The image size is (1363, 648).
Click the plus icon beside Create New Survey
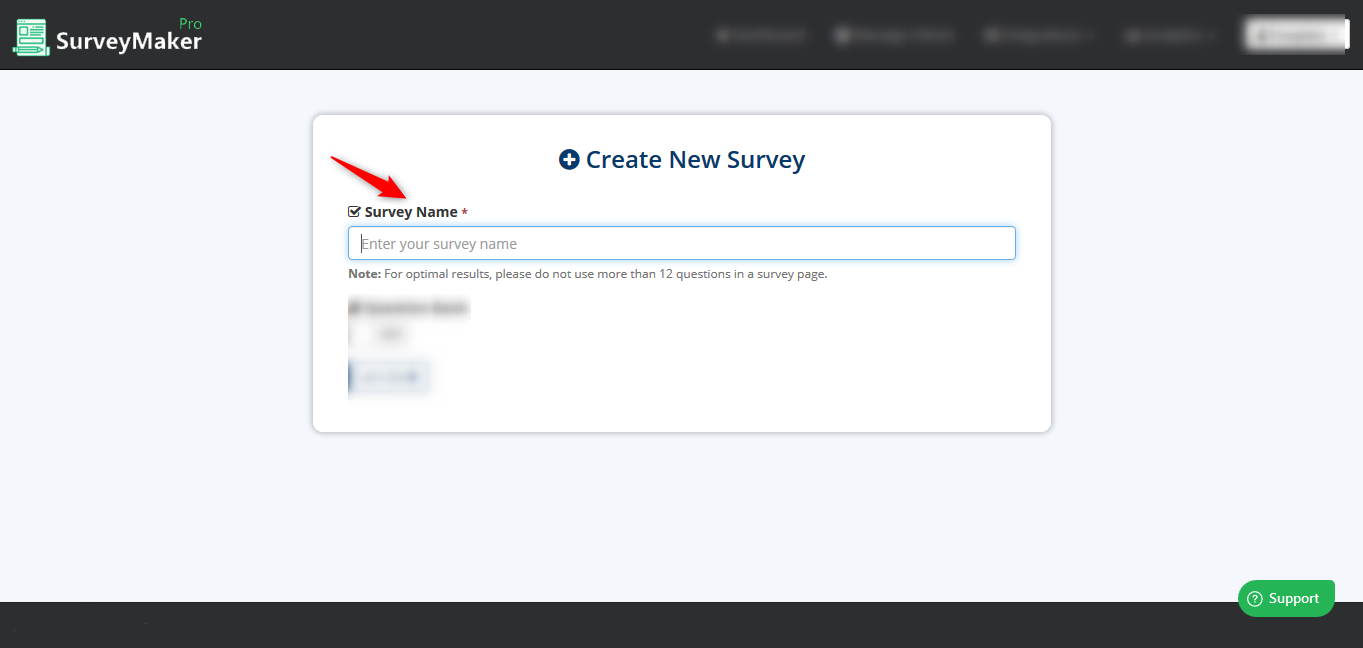(x=568, y=159)
